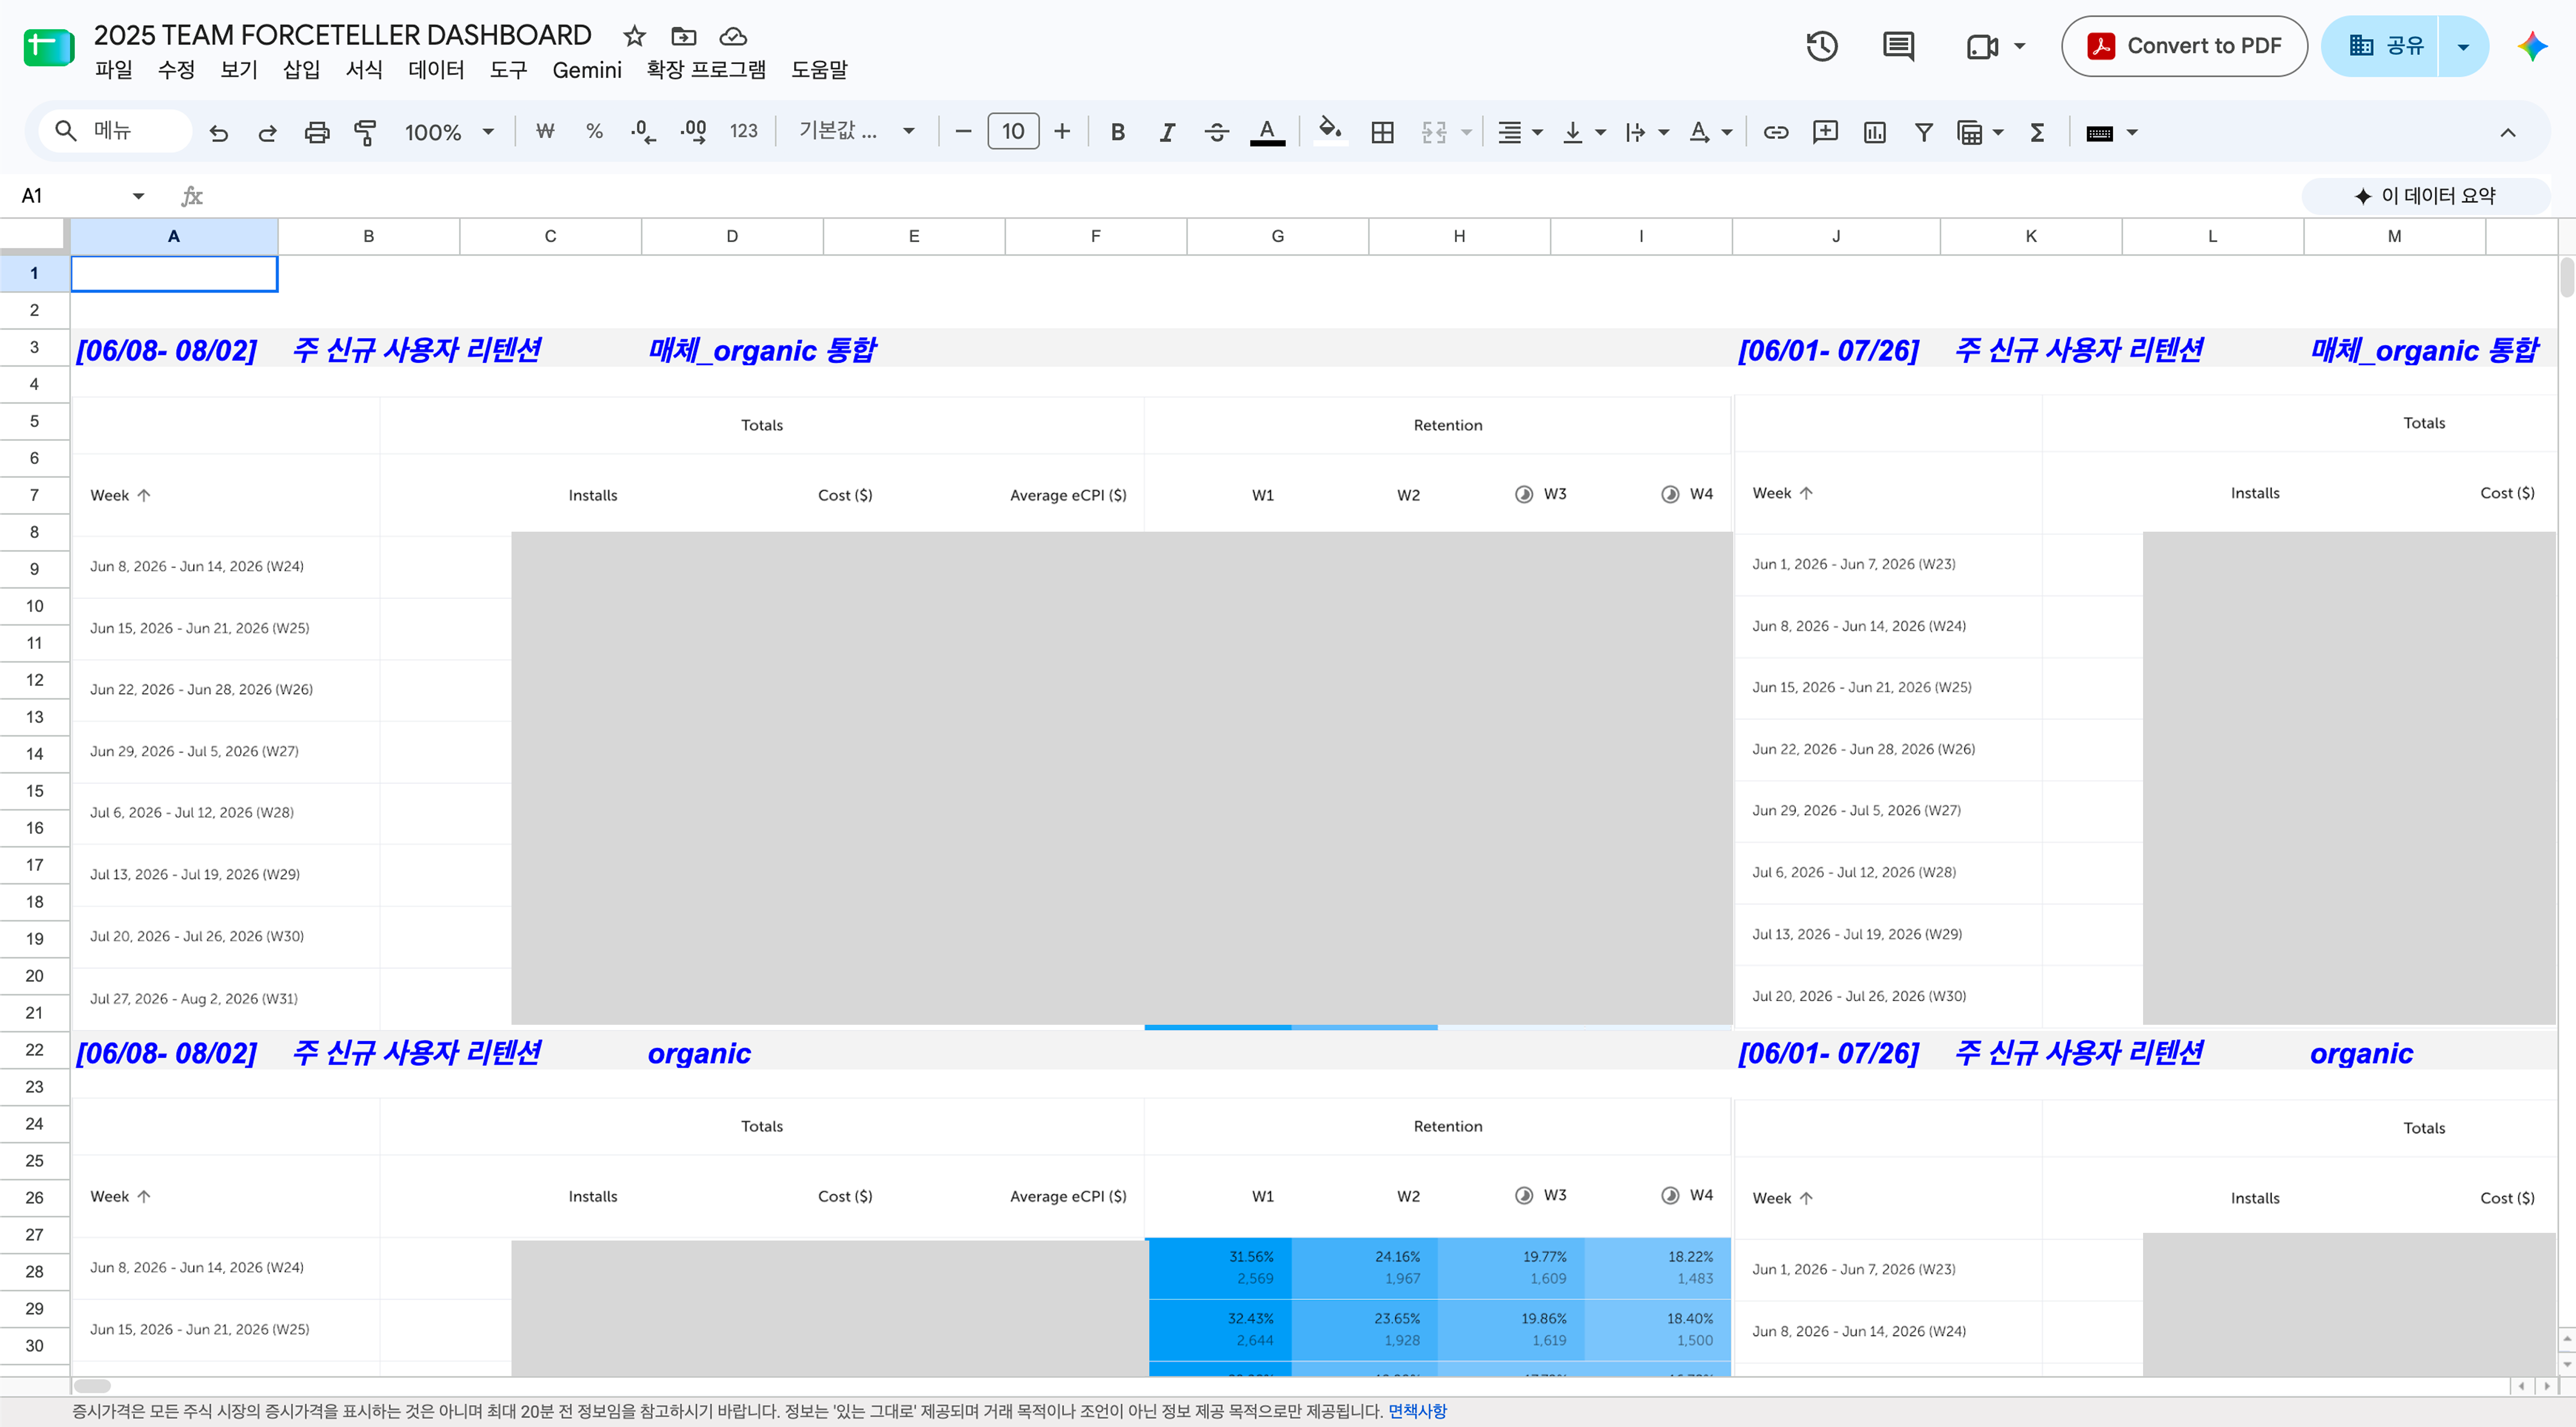Open the 서식 menu

(364, 69)
